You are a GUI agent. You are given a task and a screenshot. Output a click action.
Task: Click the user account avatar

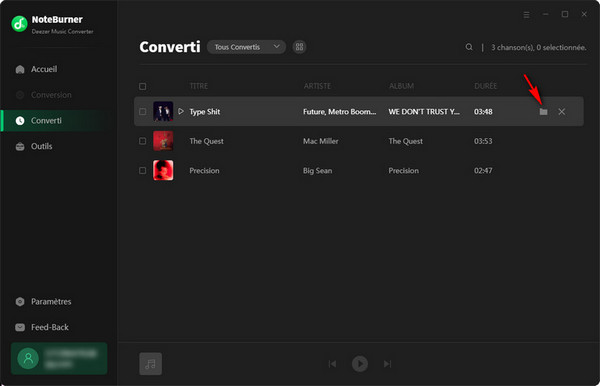pos(28,358)
